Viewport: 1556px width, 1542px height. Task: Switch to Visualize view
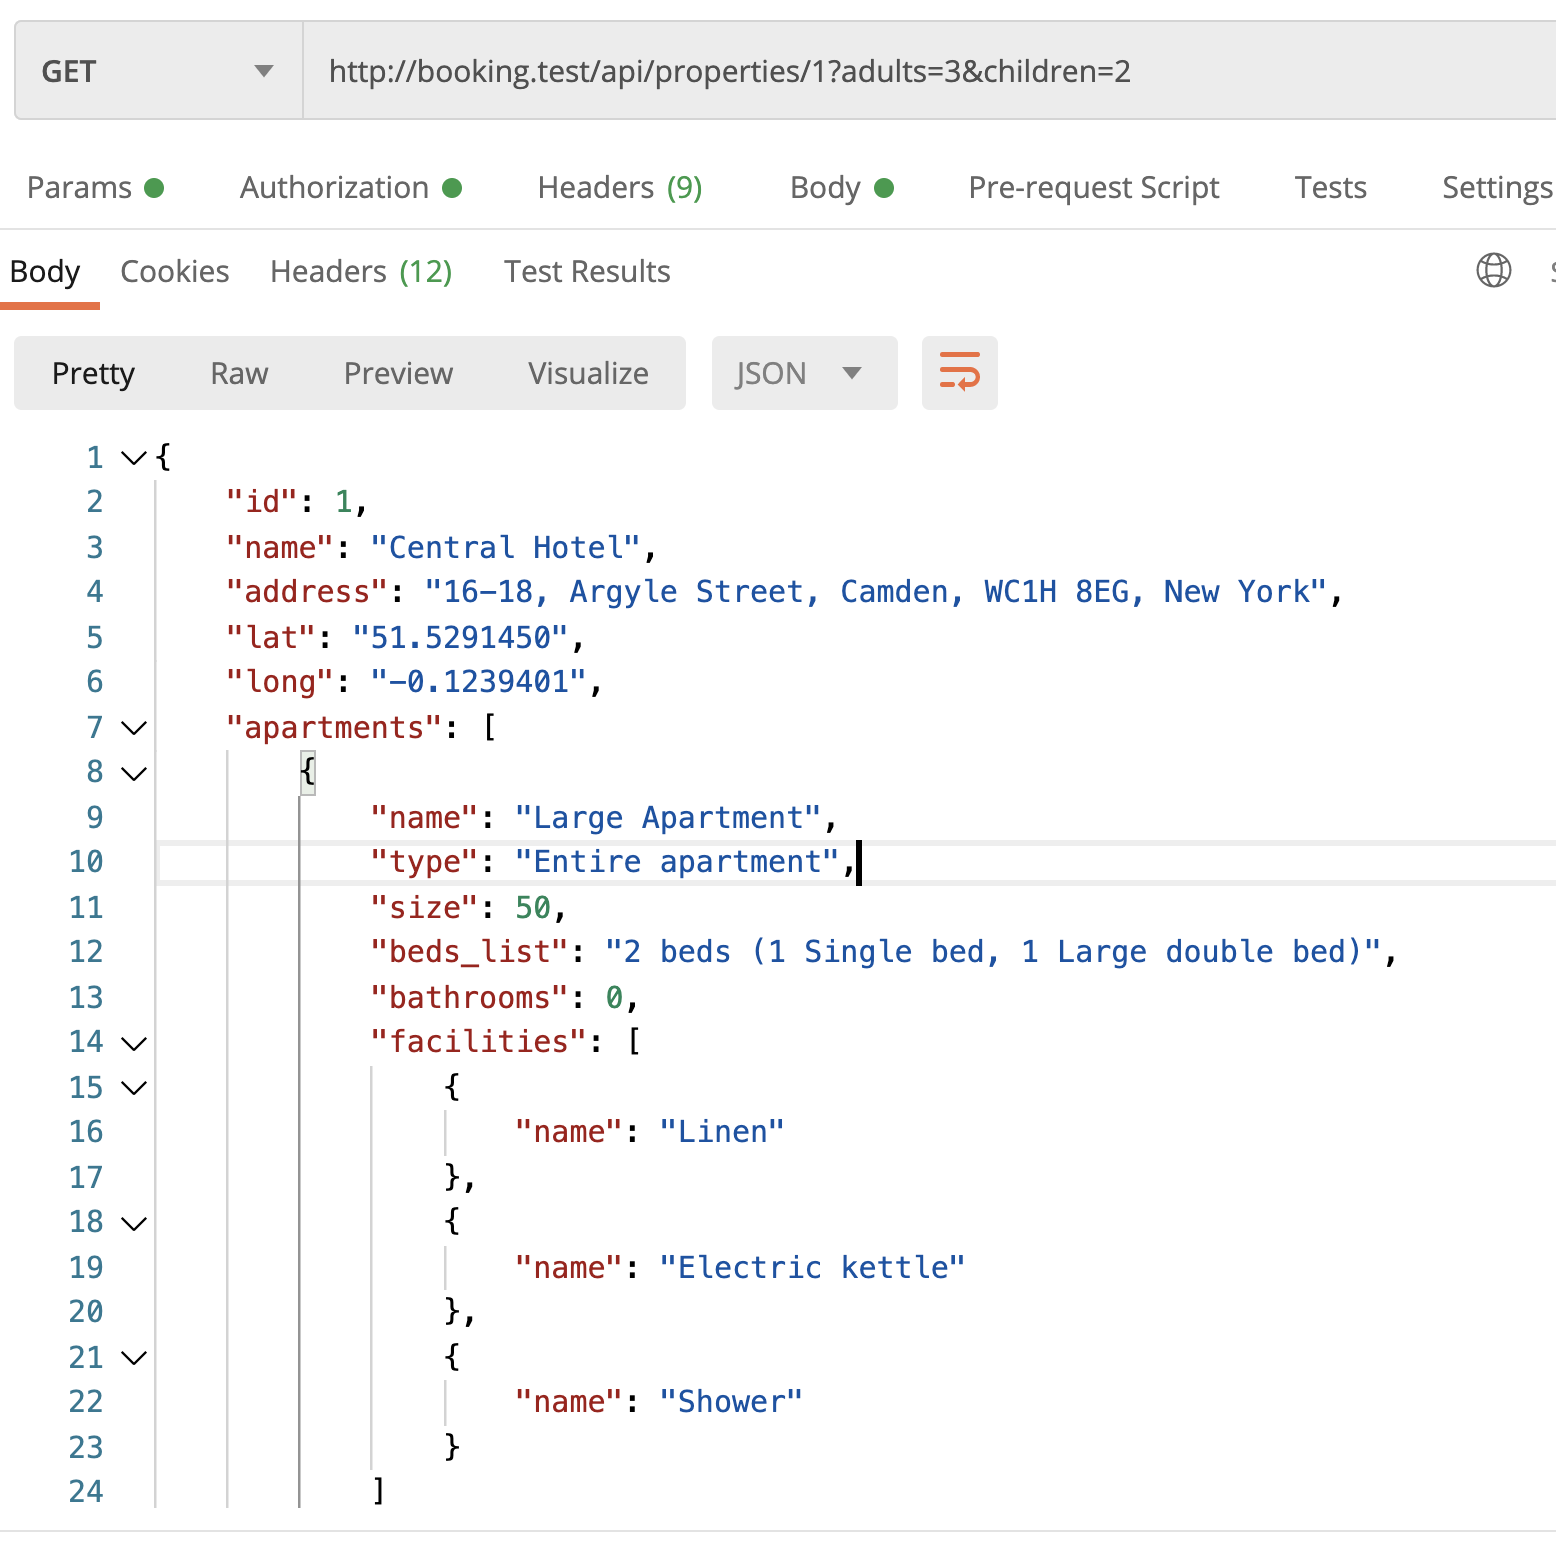point(588,373)
